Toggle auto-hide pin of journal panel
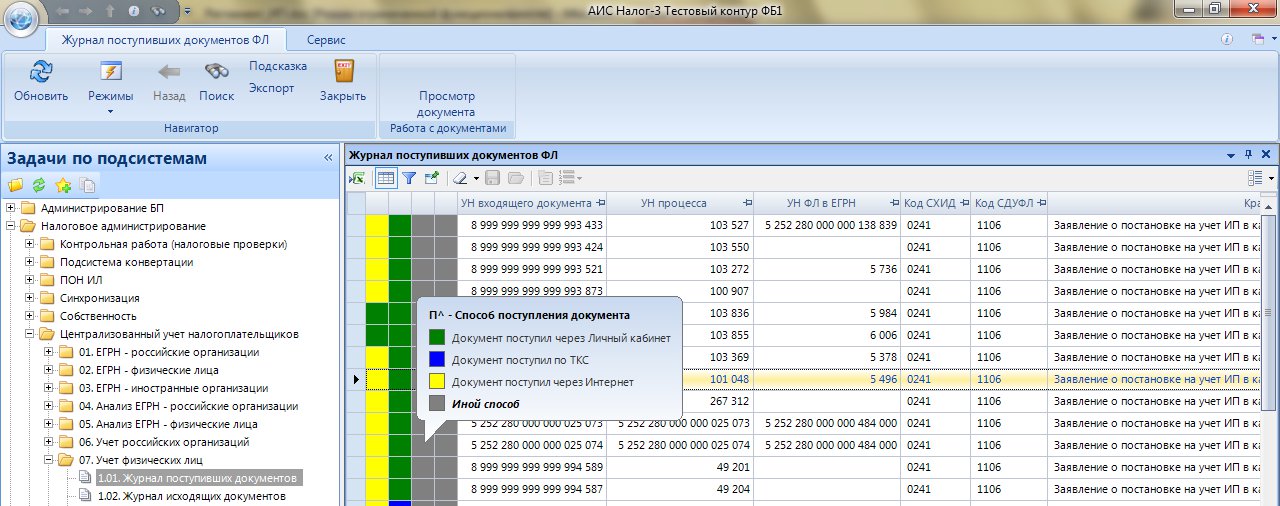 (x=1248, y=155)
